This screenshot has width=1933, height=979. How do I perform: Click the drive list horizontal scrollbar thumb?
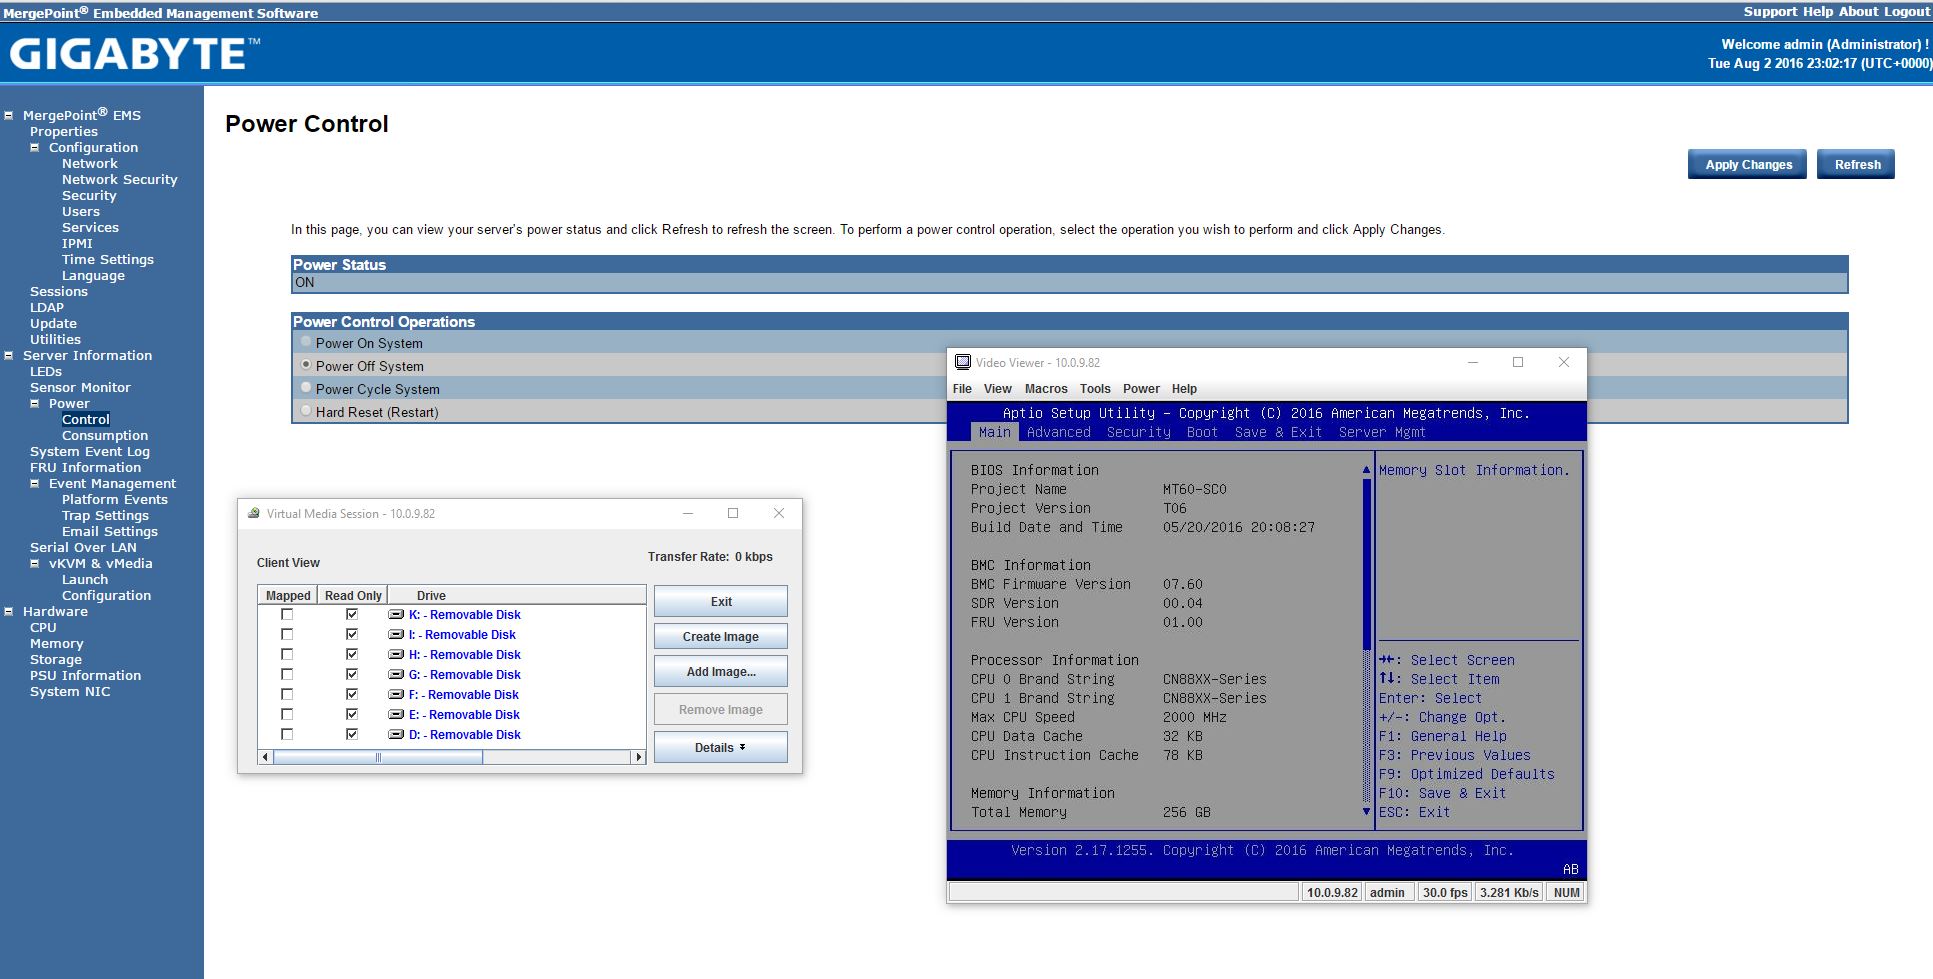coord(378,758)
